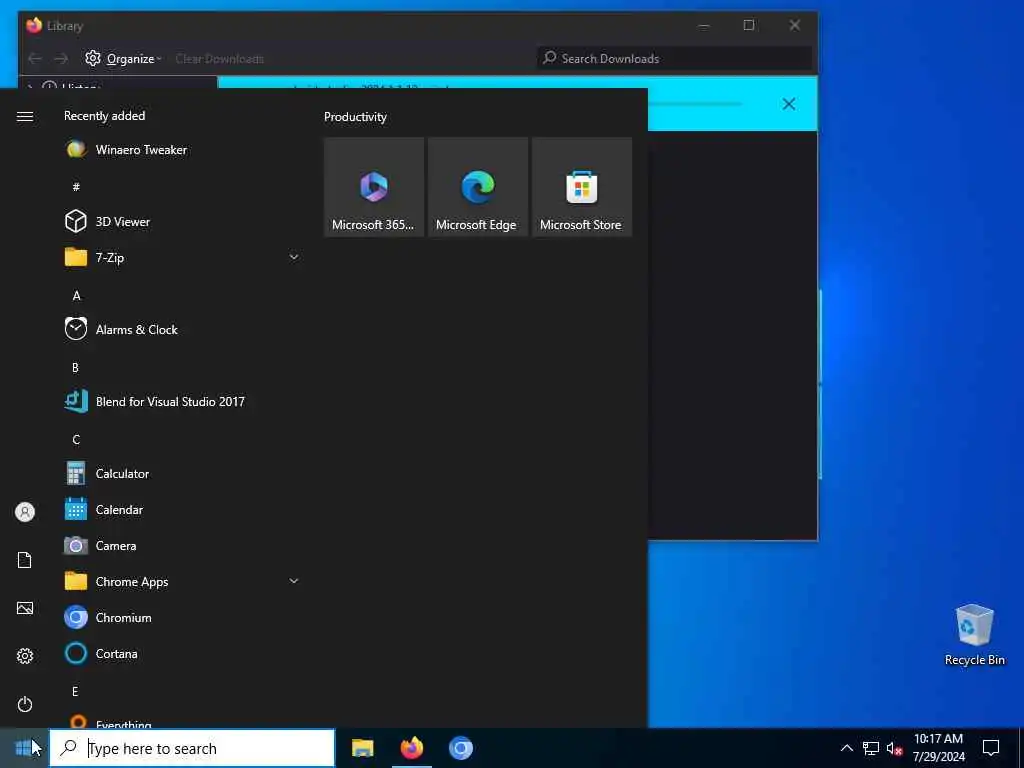Open the Microsoft Edge tile
1024x768 pixels.
click(x=477, y=187)
